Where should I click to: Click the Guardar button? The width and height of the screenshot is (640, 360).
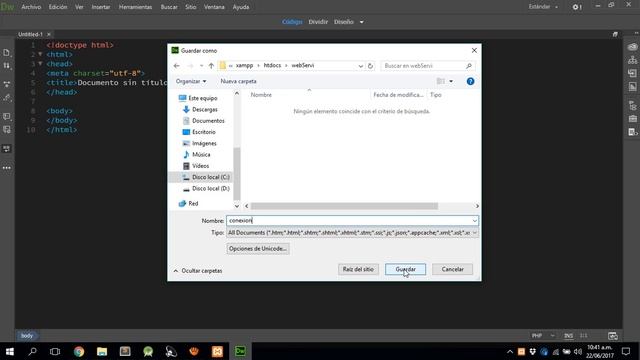pos(405,269)
